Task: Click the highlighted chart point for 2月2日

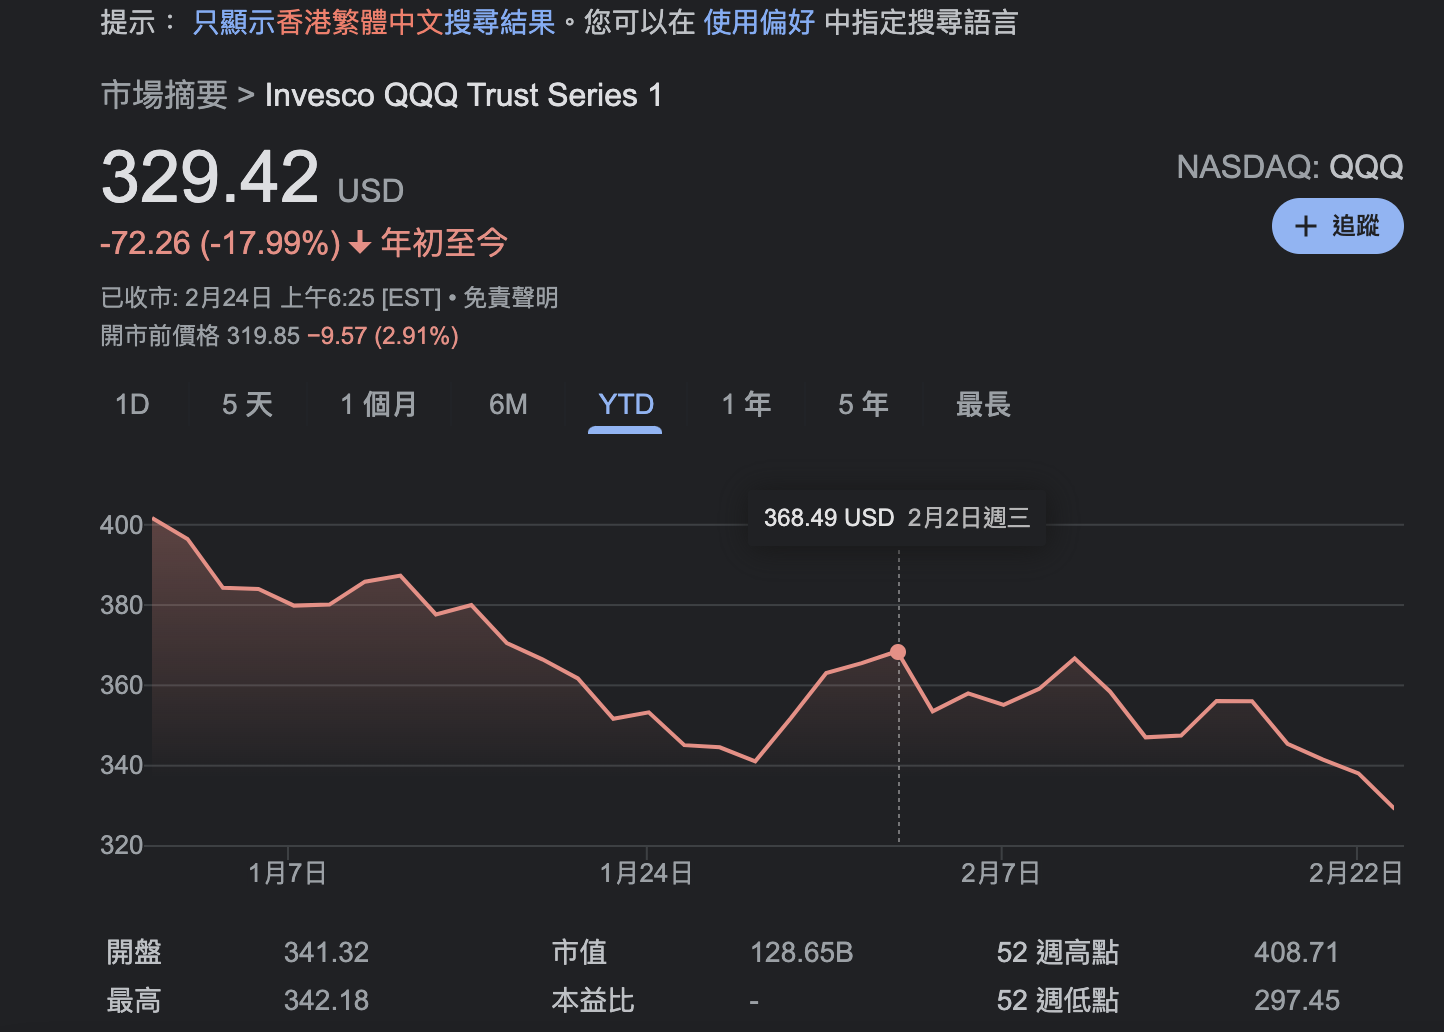Action: (898, 652)
